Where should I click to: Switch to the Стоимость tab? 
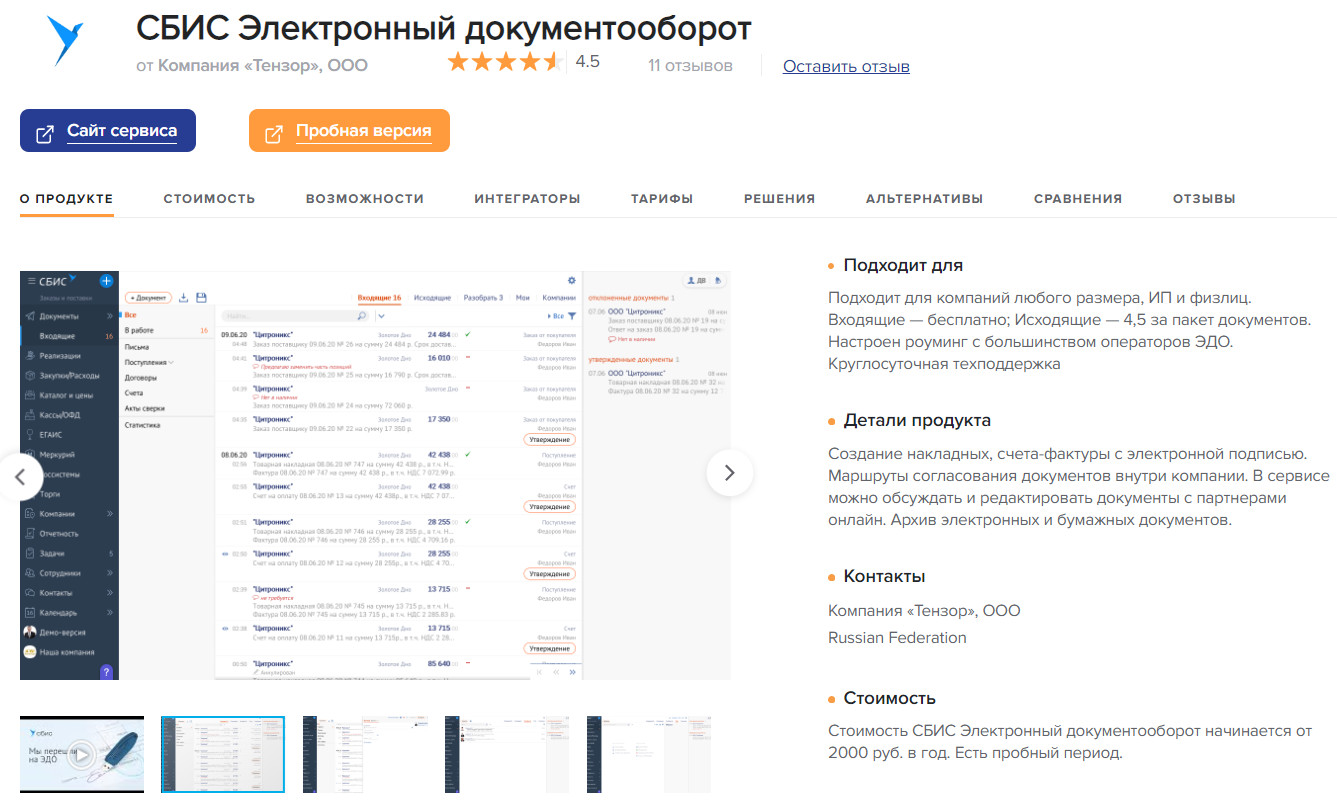210,199
